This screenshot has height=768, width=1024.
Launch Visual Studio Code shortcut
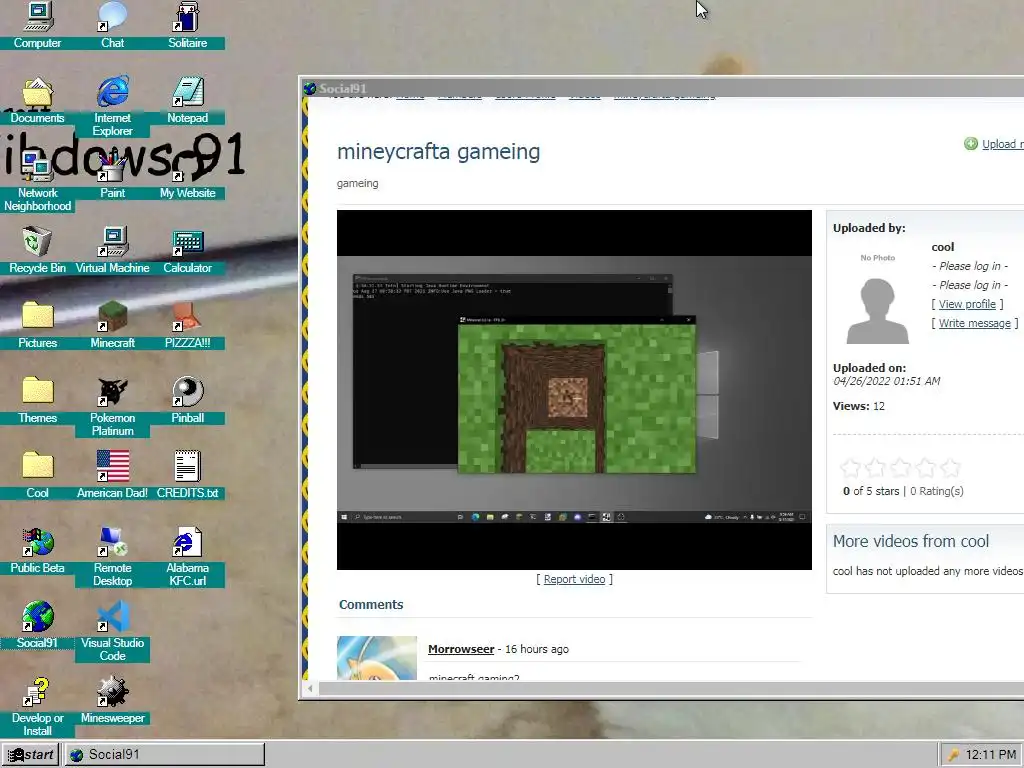click(x=112, y=632)
